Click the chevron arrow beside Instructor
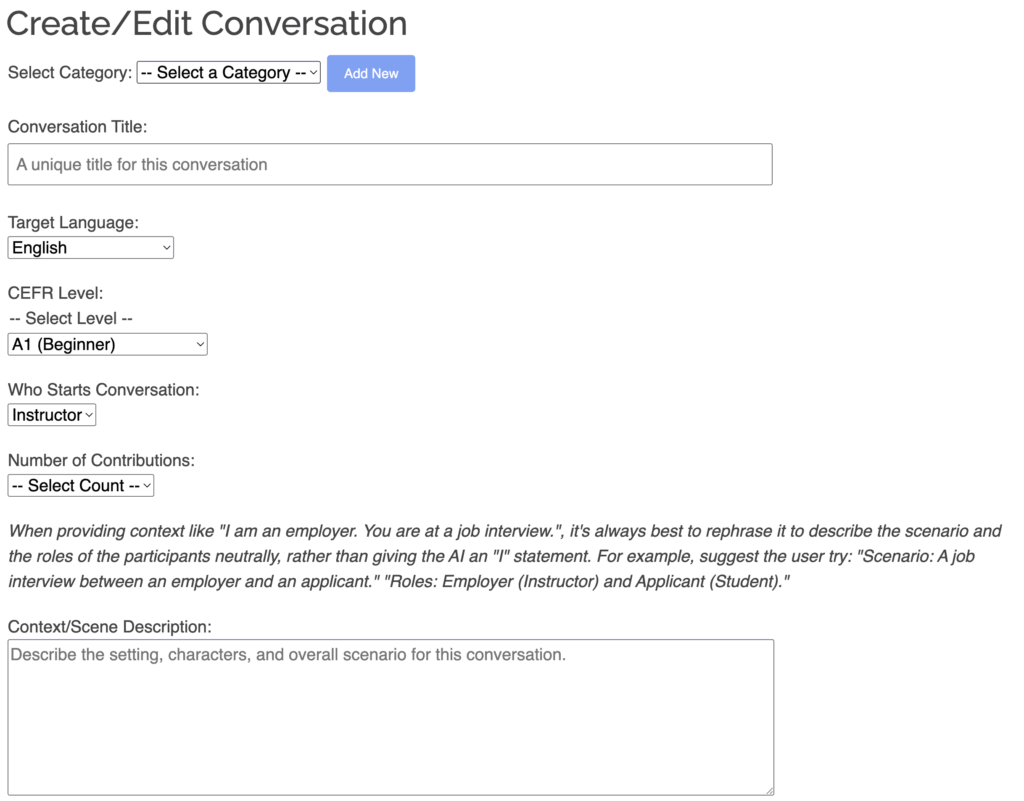 89,415
